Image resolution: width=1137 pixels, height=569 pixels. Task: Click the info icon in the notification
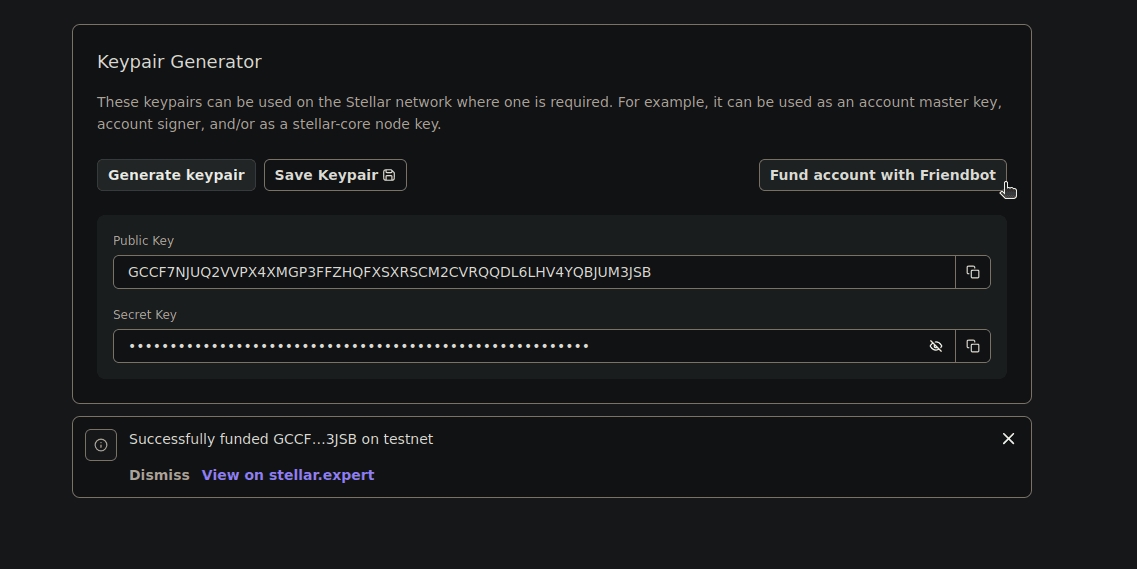click(101, 445)
